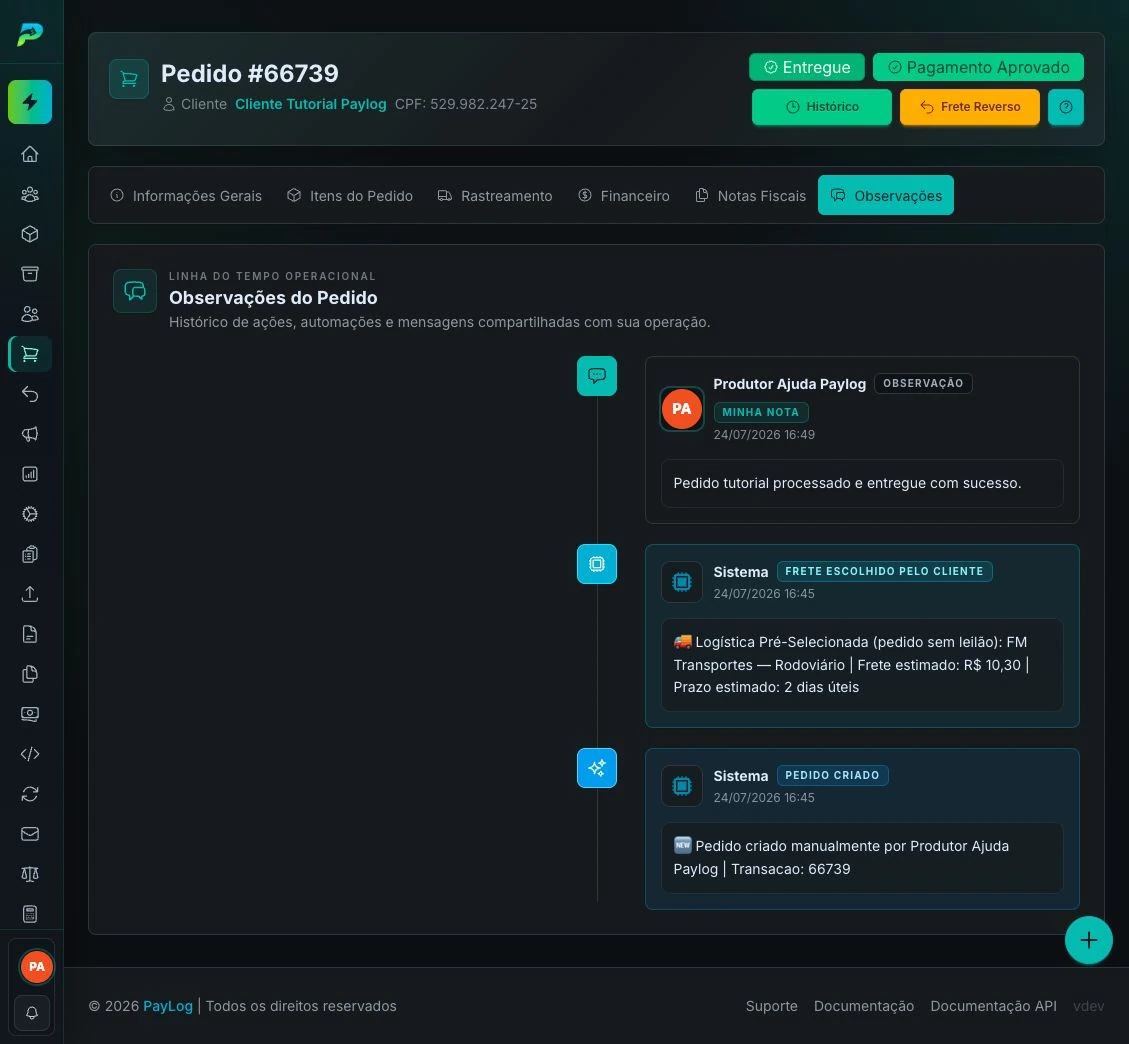The height and width of the screenshot is (1044, 1129).
Task: Open the two-users icon in the sidebar
Action: [x=30, y=314]
